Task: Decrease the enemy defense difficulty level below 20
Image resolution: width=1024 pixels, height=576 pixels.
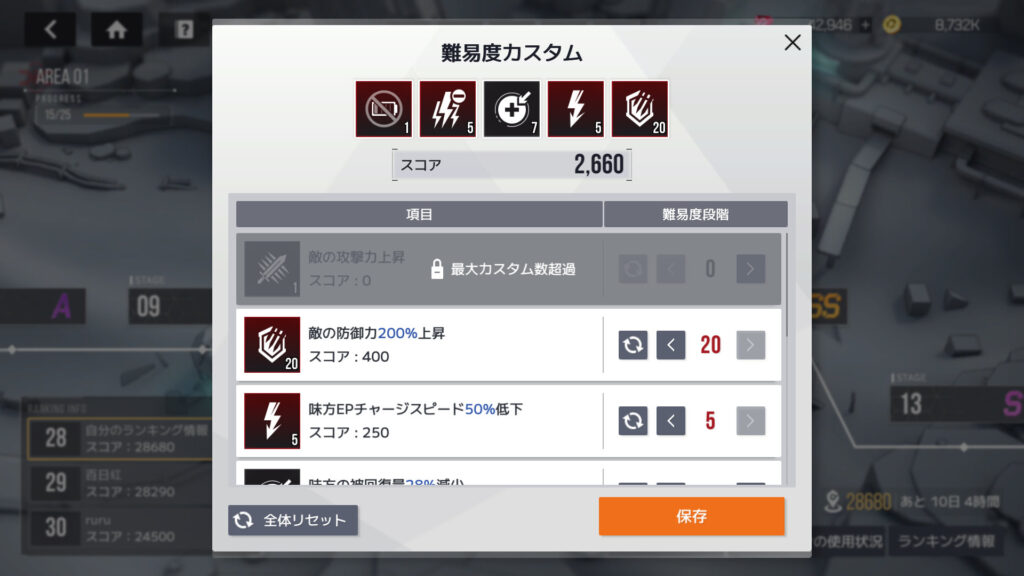Action: pos(671,345)
